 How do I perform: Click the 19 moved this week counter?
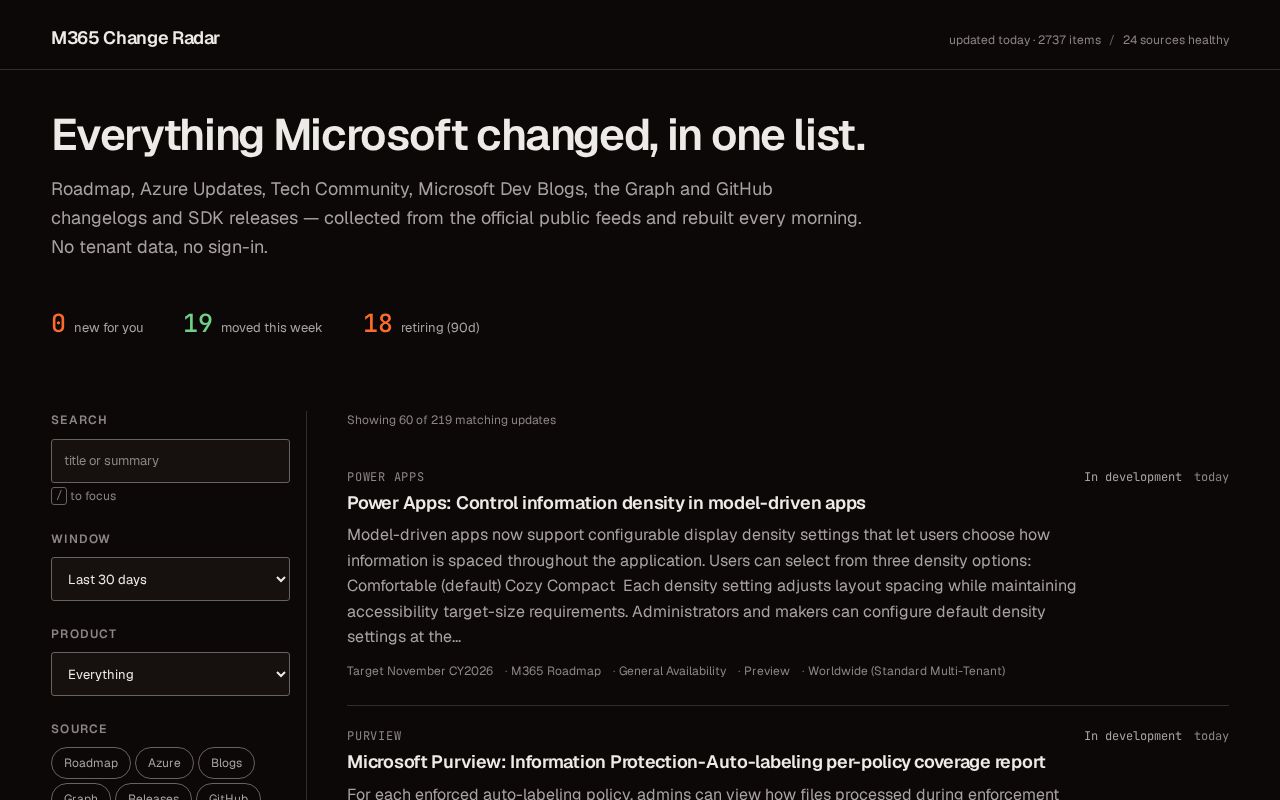252,324
